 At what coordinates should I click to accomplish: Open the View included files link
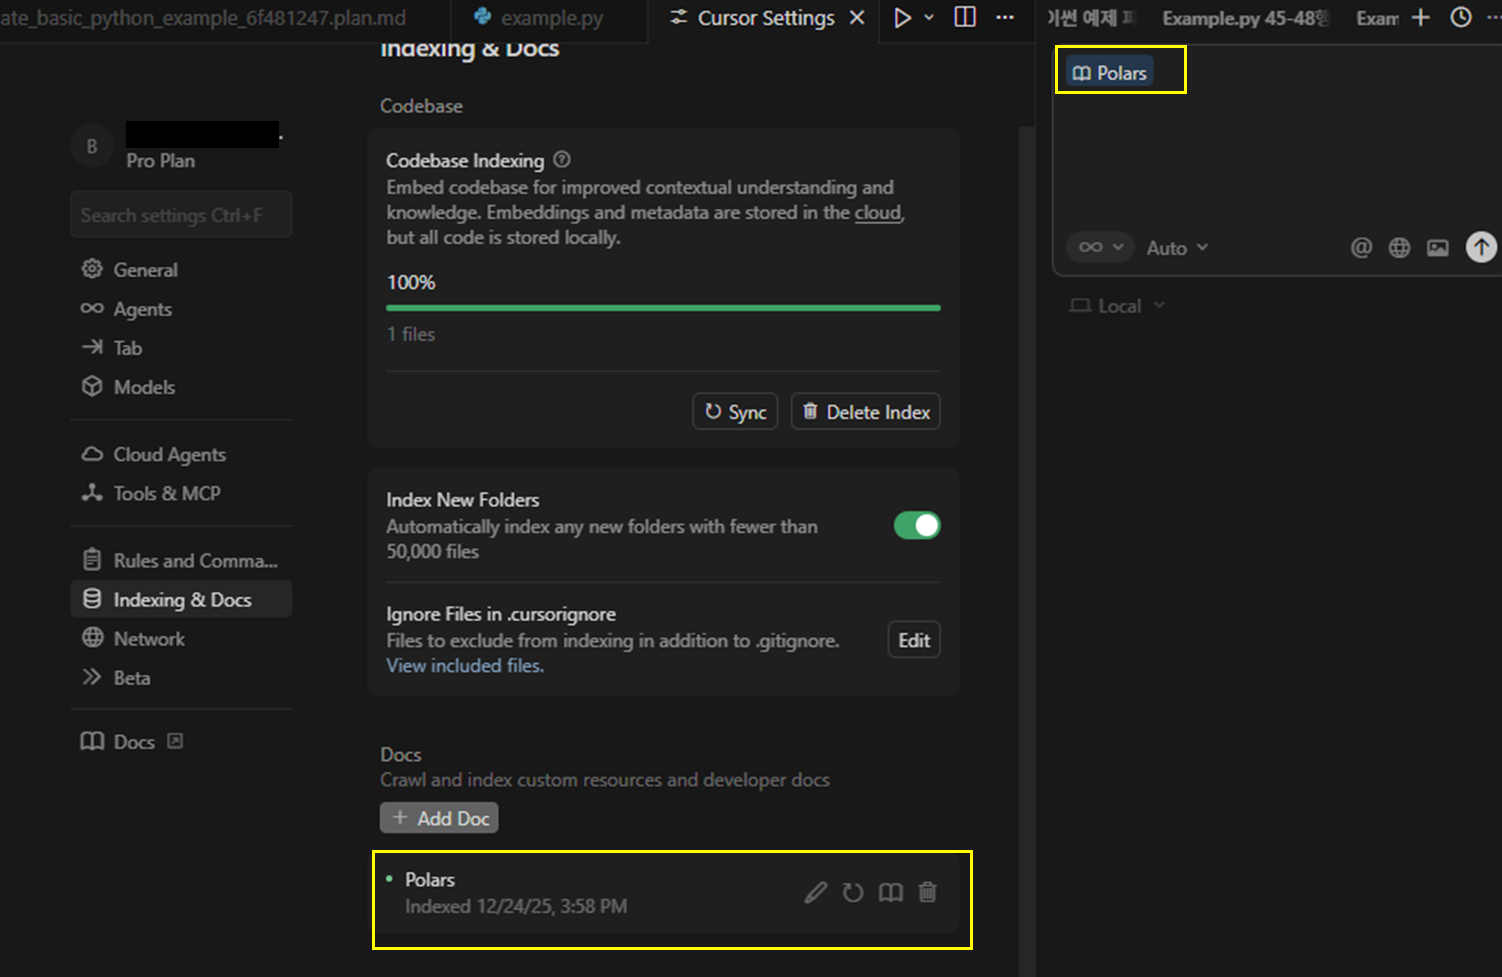click(465, 666)
